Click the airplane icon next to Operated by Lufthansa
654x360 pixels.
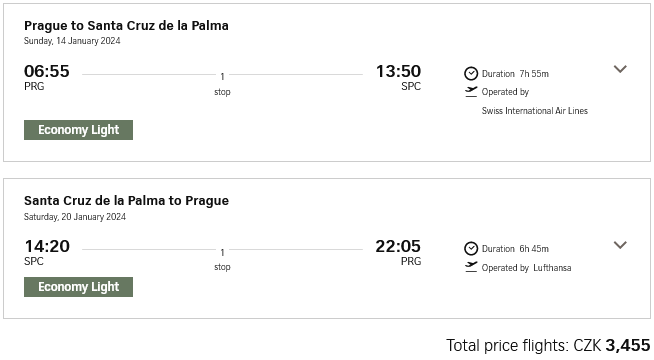[471, 267]
